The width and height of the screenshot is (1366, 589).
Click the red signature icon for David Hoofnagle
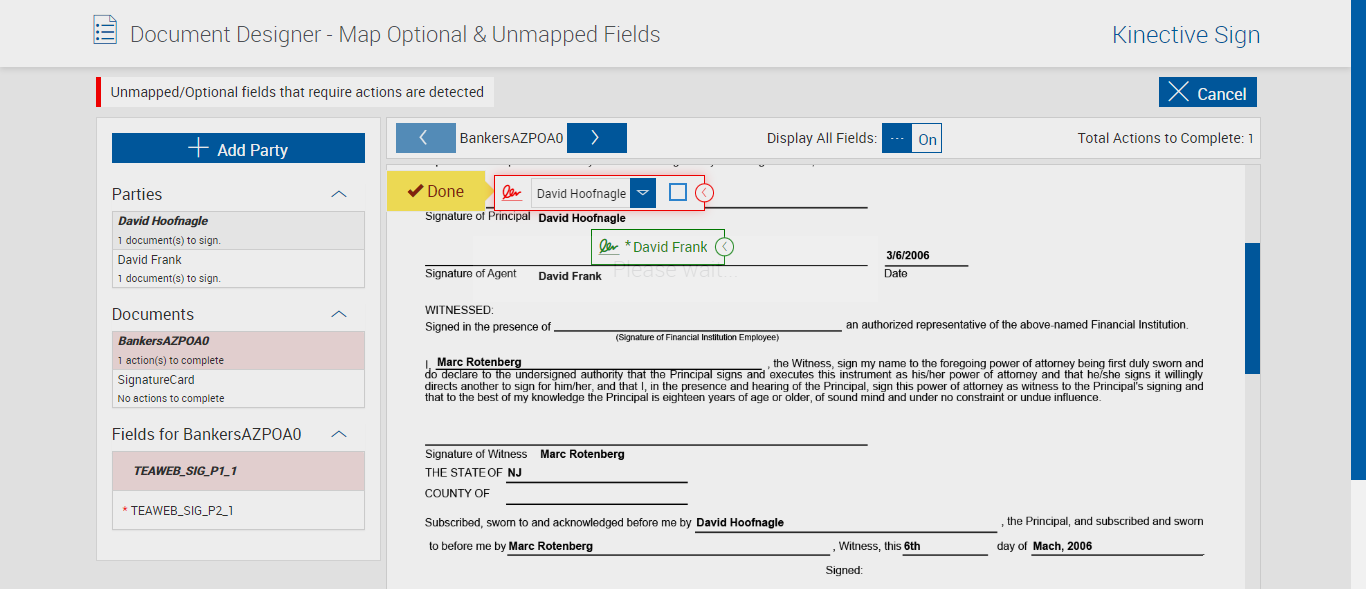pos(512,193)
